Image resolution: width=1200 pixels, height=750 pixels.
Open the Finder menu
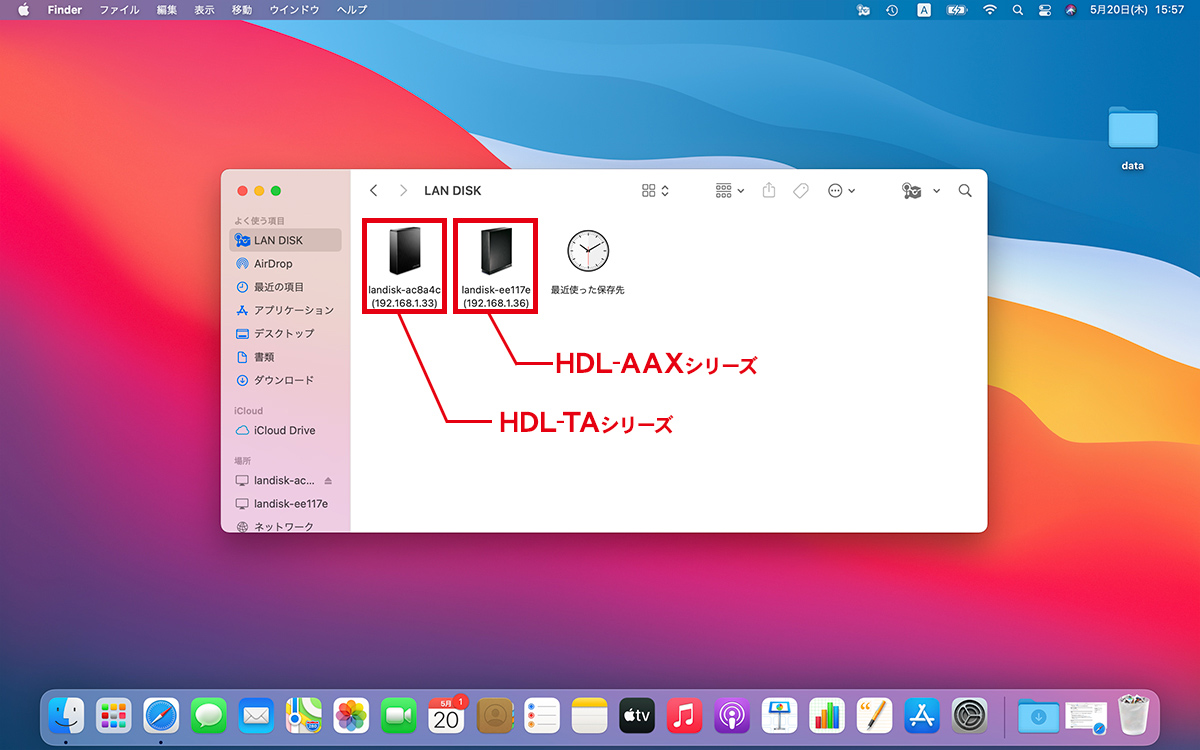click(65, 9)
